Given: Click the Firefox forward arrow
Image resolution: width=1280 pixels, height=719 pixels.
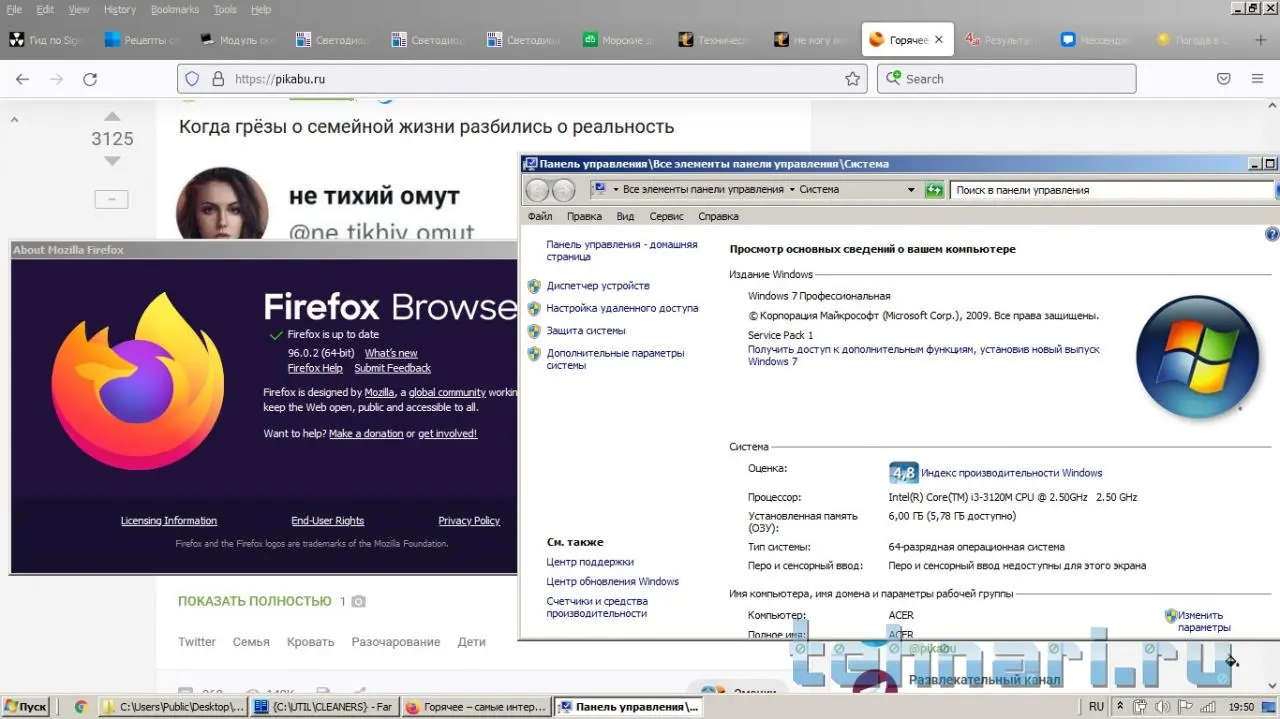Looking at the screenshot, I should tap(56, 79).
